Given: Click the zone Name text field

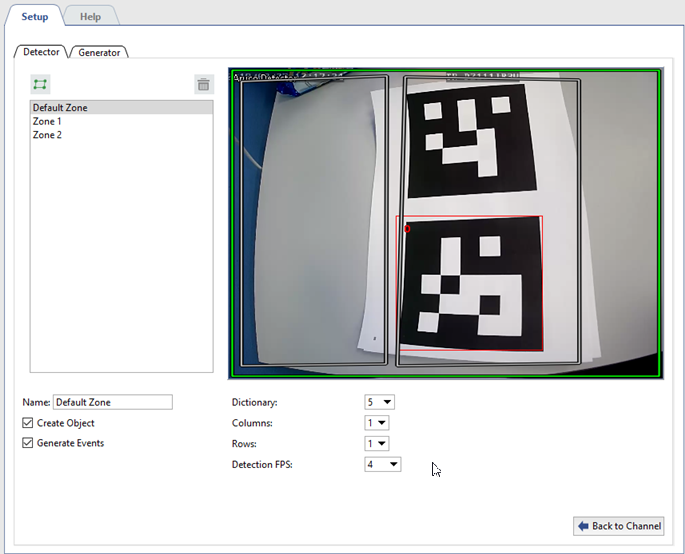Looking at the screenshot, I should coord(112,402).
